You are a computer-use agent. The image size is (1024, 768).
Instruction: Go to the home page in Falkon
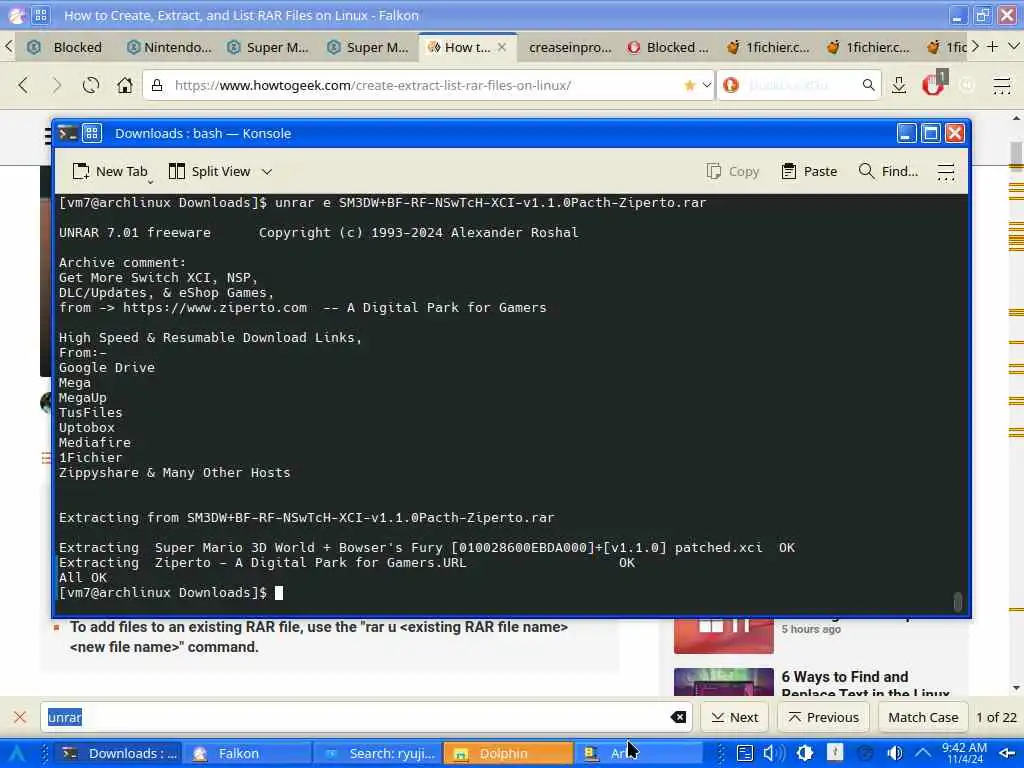coord(124,85)
